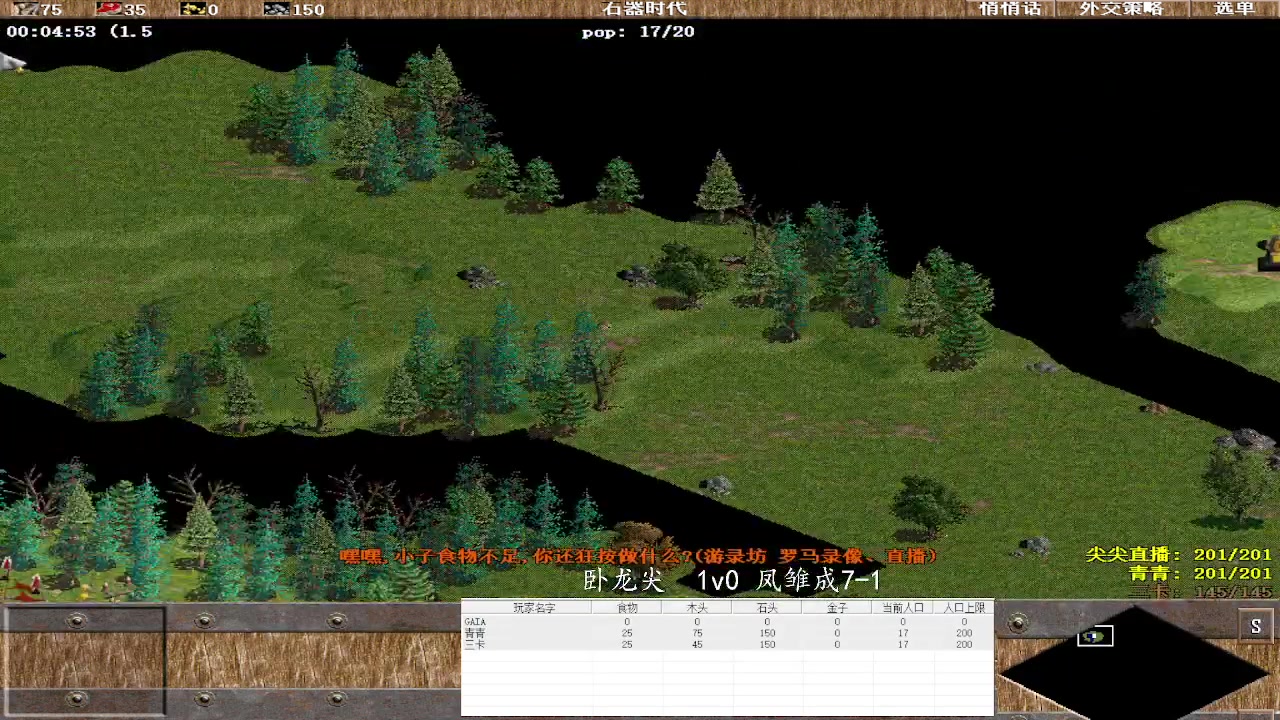The image size is (1280, 720).
Task: Click the orange chat message about 食物不足
Action: point(639,556)
